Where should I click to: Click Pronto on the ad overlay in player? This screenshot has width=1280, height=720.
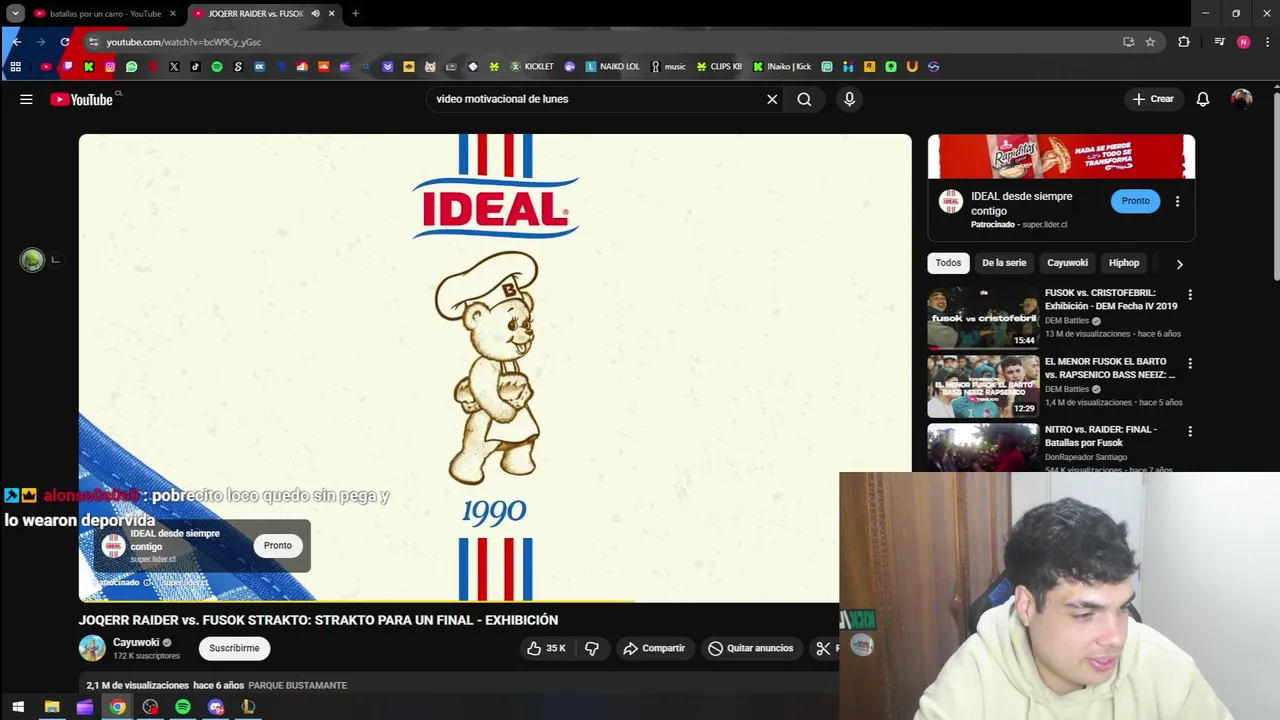[x=278, y=545]
